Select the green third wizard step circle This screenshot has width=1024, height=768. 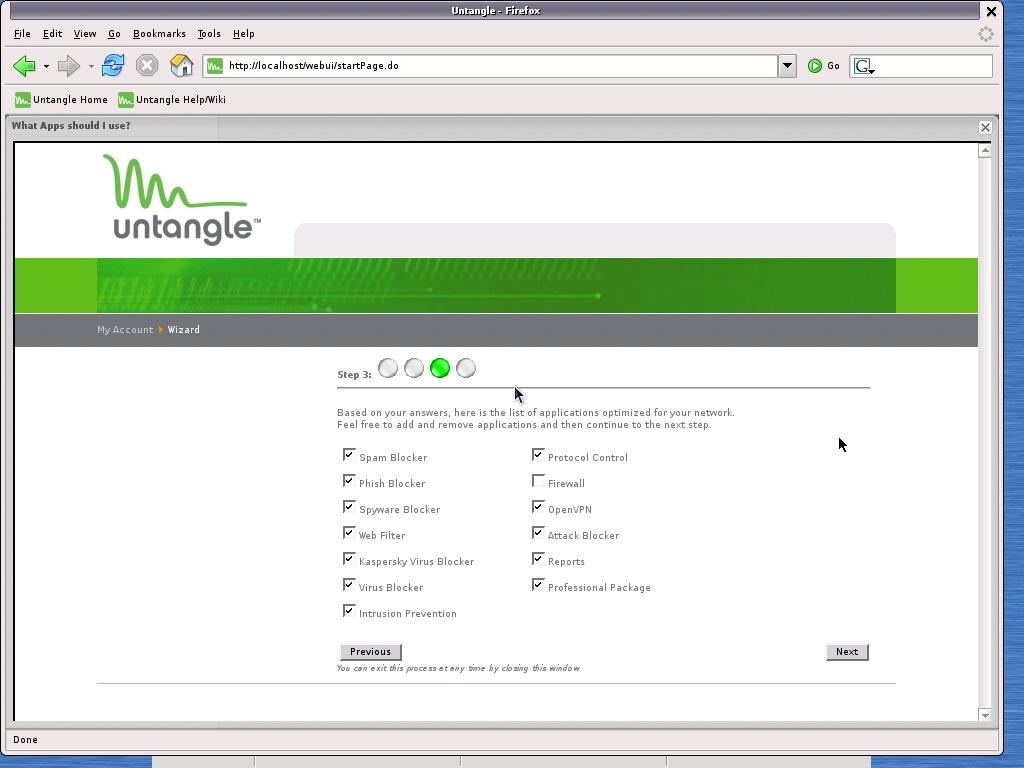coord(440,368)
